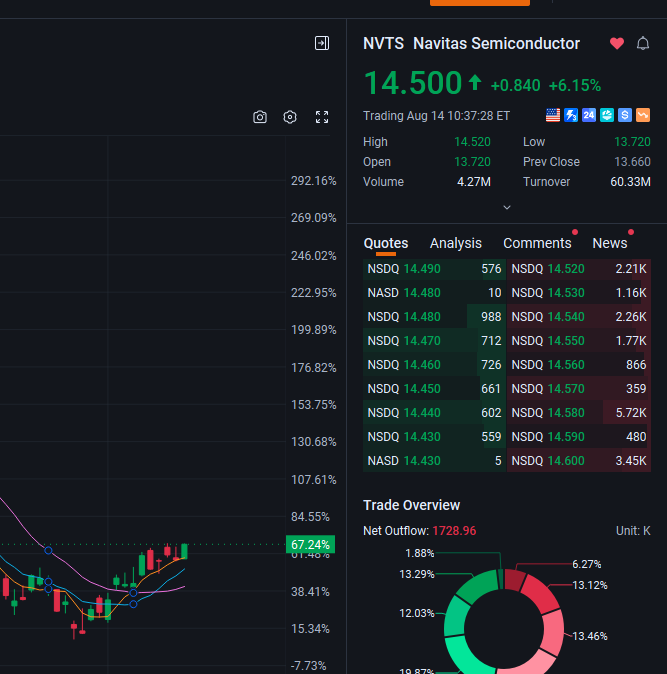Open the Comments tab
Image resolution: width=667 pixels, height=674 pixels.
pos(537,243)
